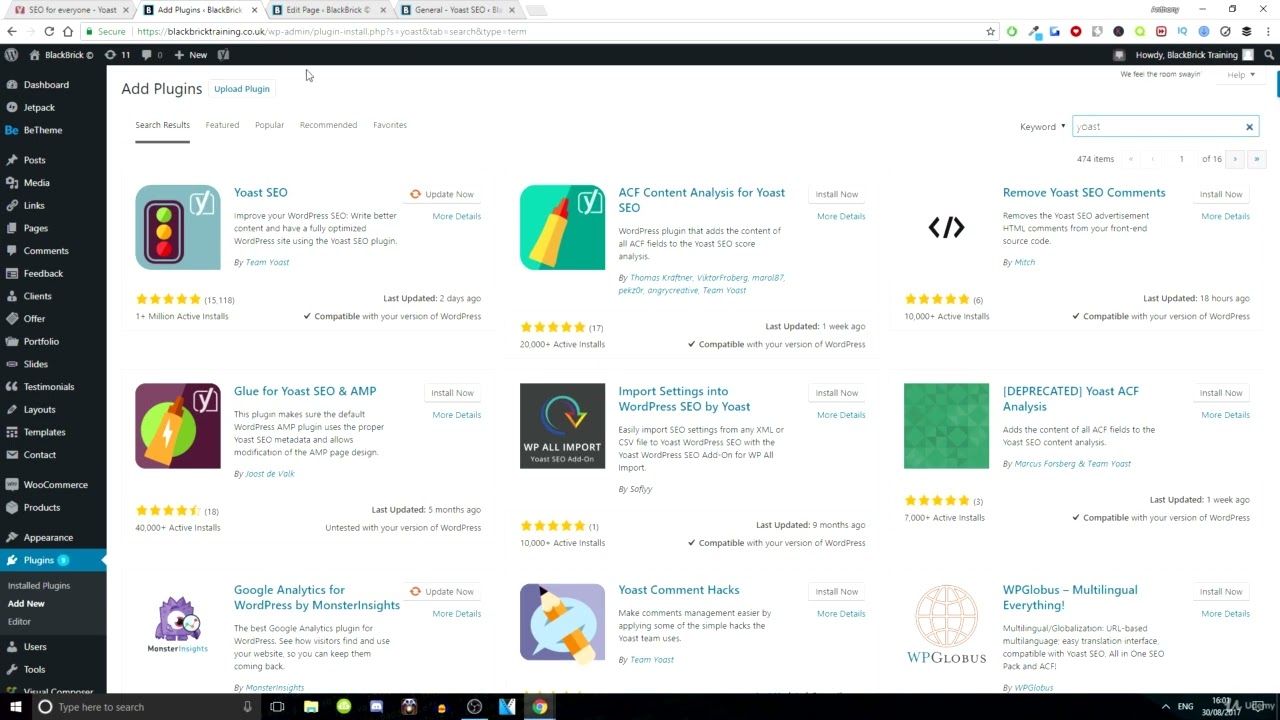Reload the browser page
This screenshot has height=720, width=1280.
(49, 32)
